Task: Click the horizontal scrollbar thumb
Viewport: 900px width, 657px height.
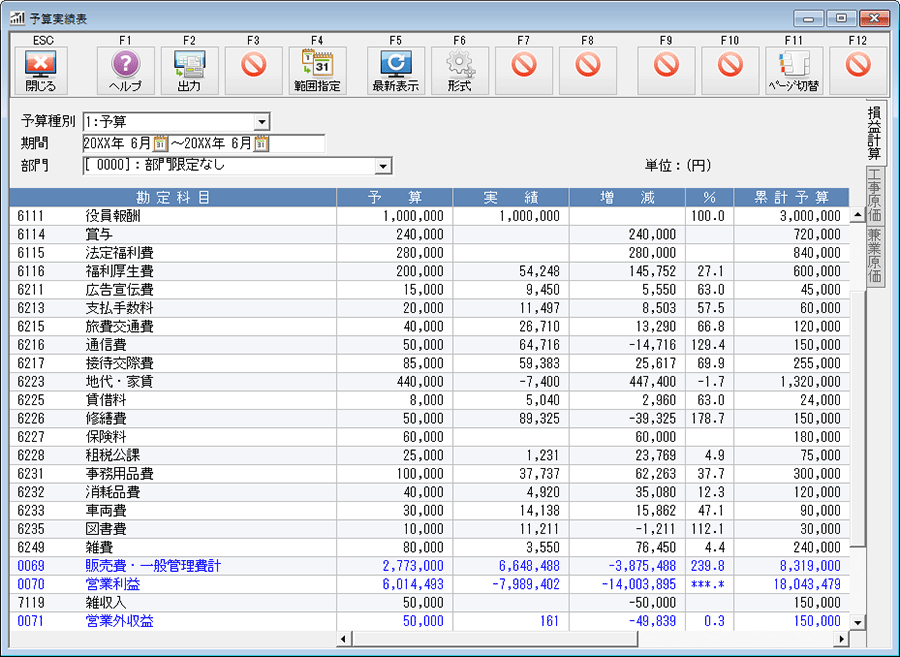Action: coord(495,638)
